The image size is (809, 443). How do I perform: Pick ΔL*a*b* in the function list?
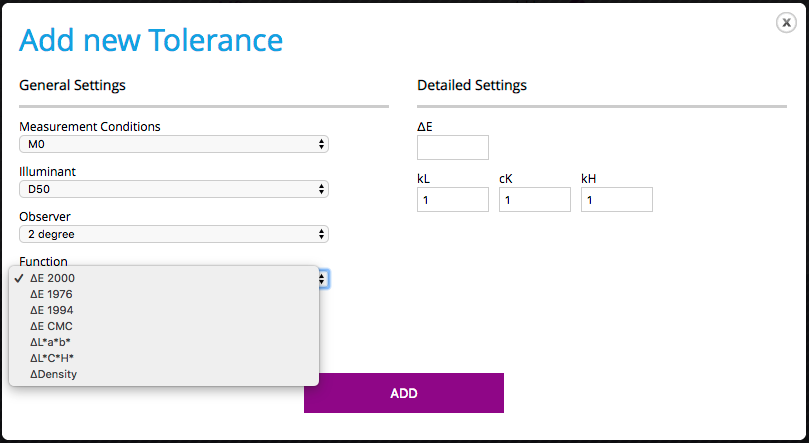point(164,342)
